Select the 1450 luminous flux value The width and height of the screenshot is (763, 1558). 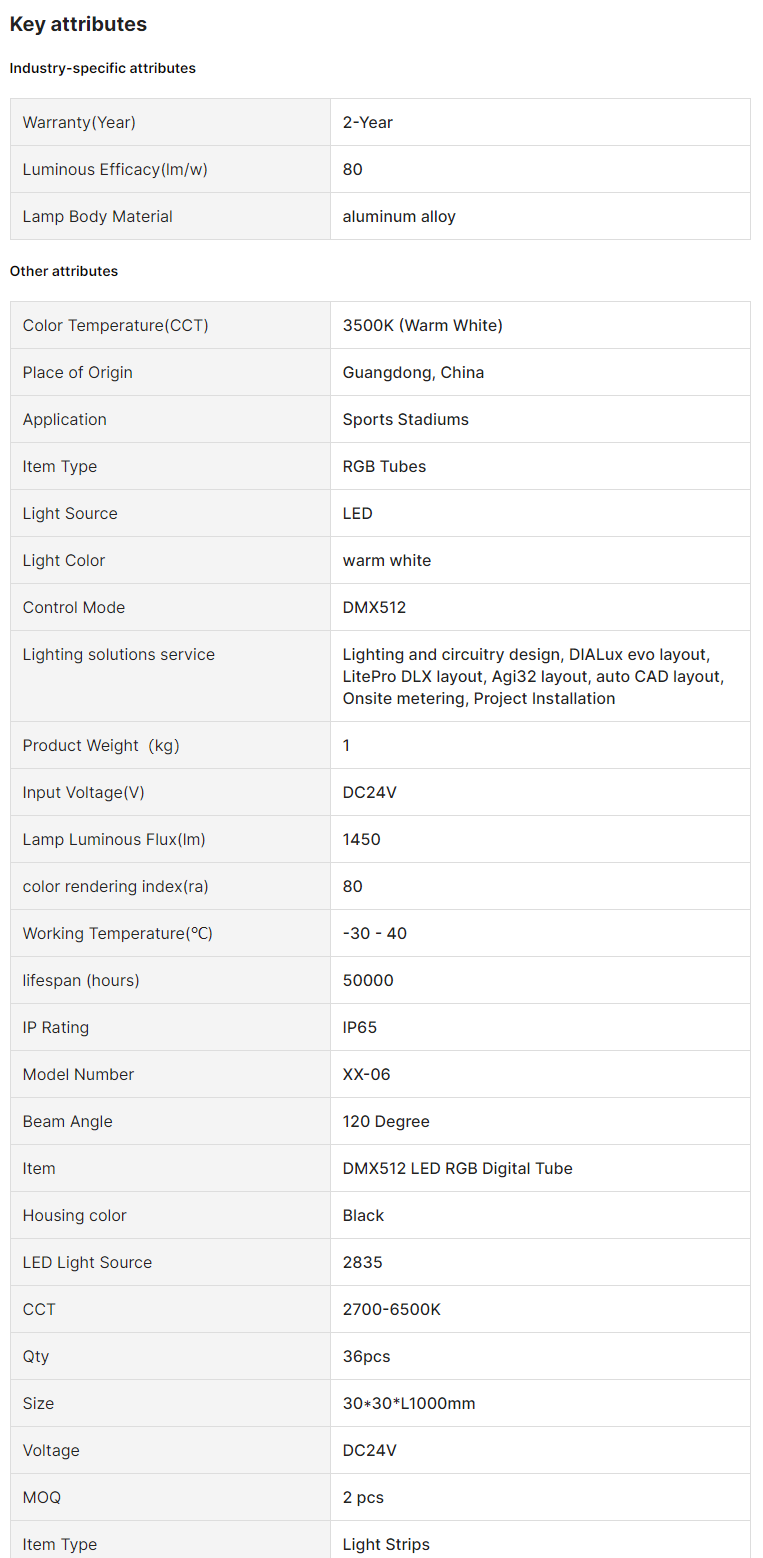click(361, 839)
